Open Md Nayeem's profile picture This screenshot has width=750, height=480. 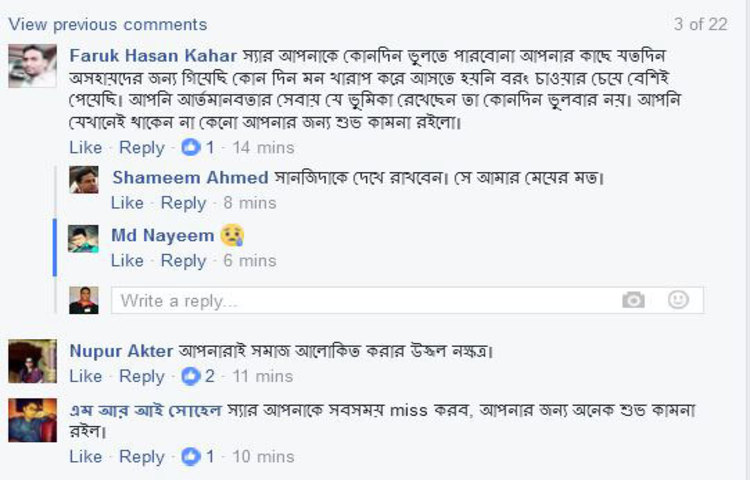(83, 238)
